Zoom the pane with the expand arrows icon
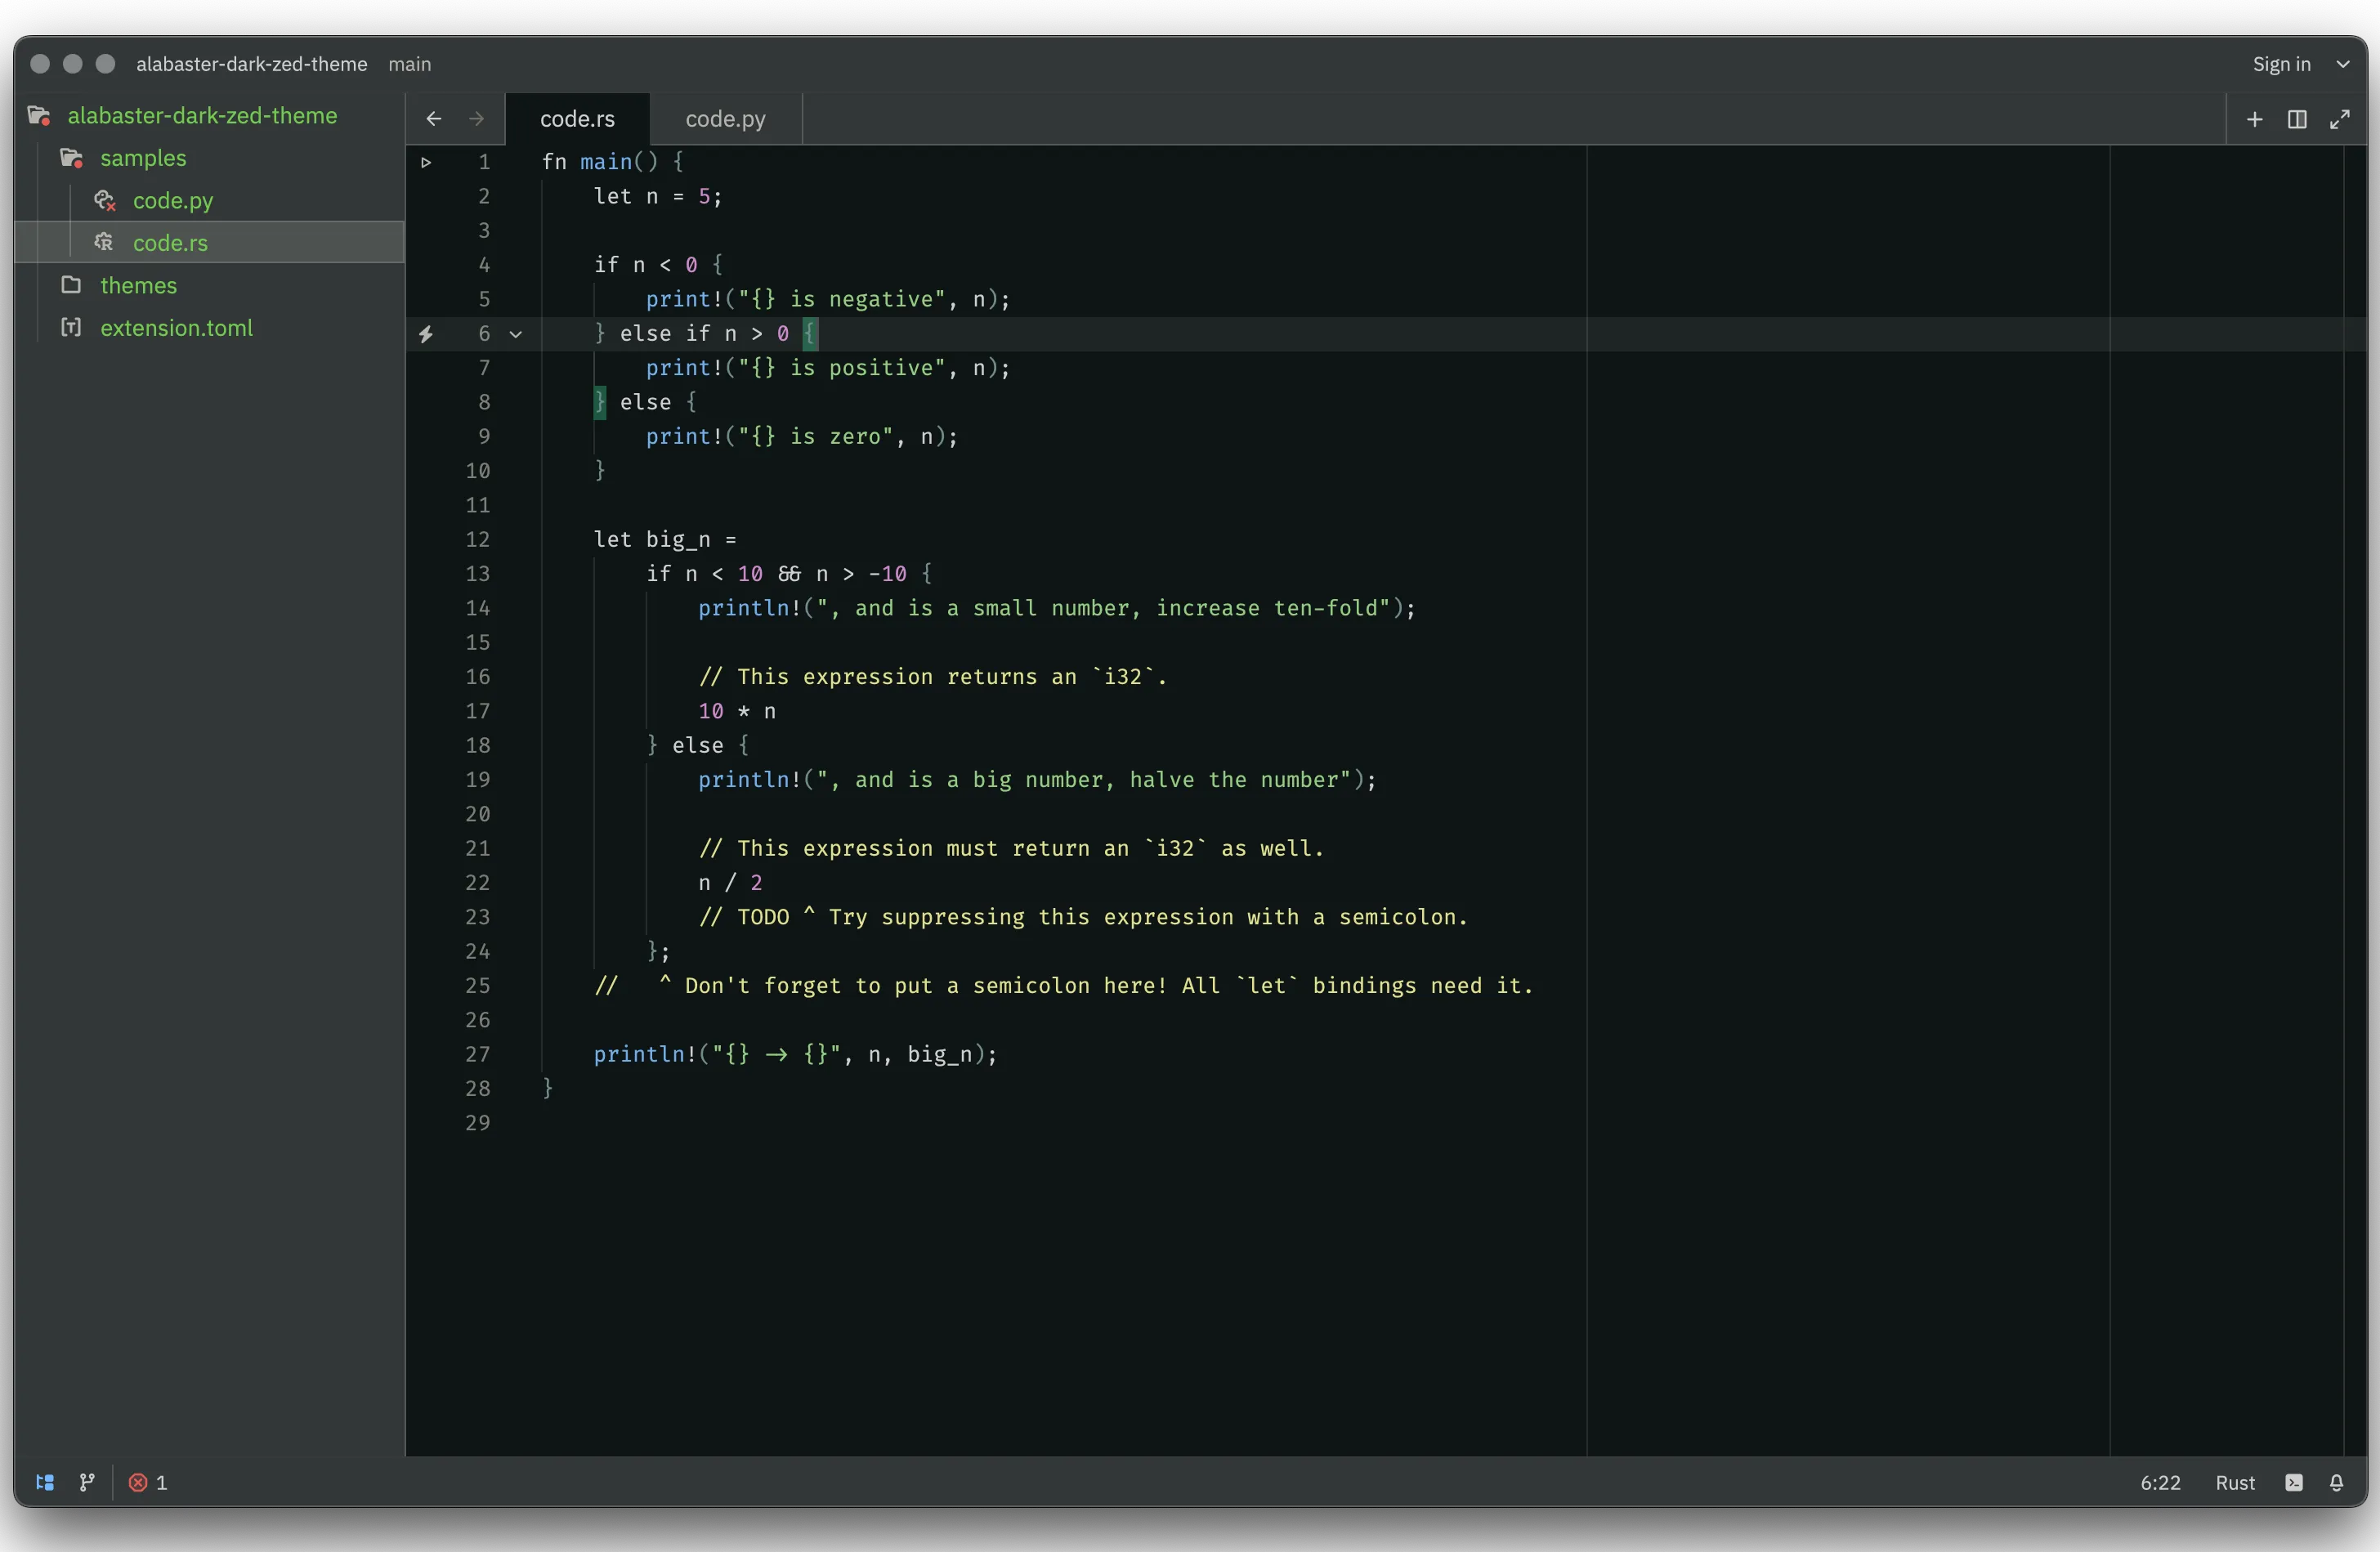 coord(2340,120)
